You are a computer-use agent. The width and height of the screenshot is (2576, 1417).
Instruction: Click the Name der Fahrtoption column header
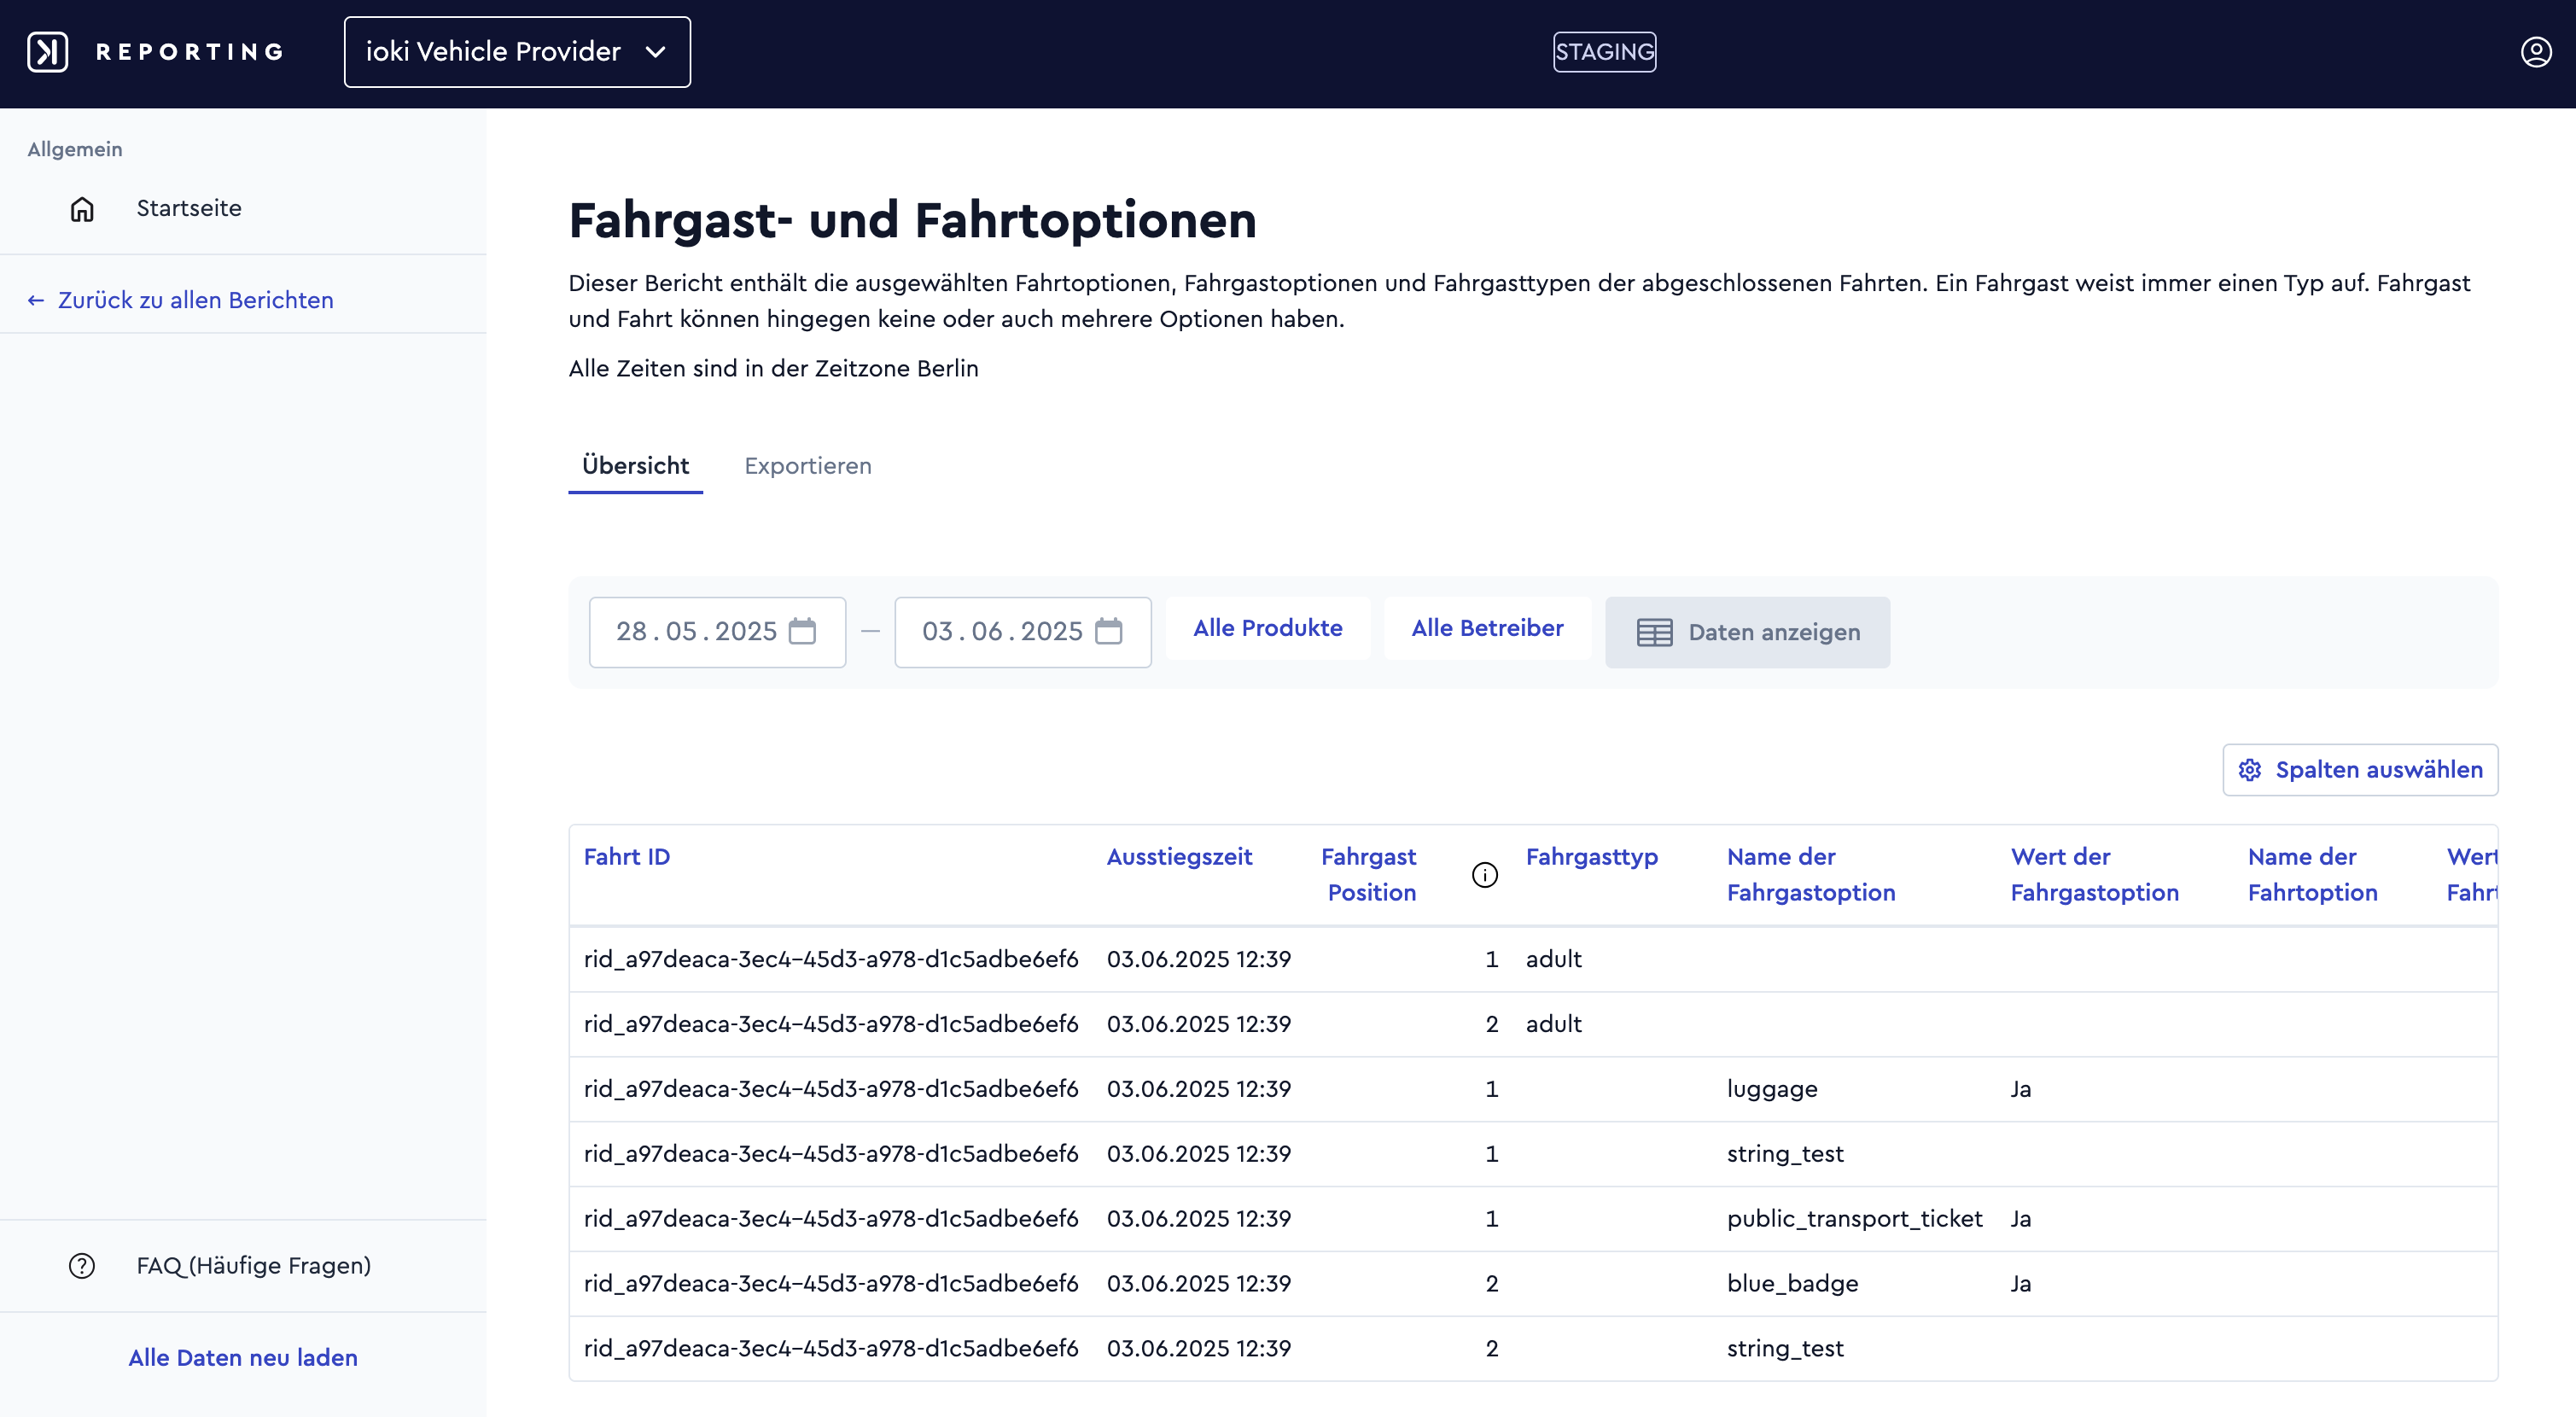click(2313, 875)
